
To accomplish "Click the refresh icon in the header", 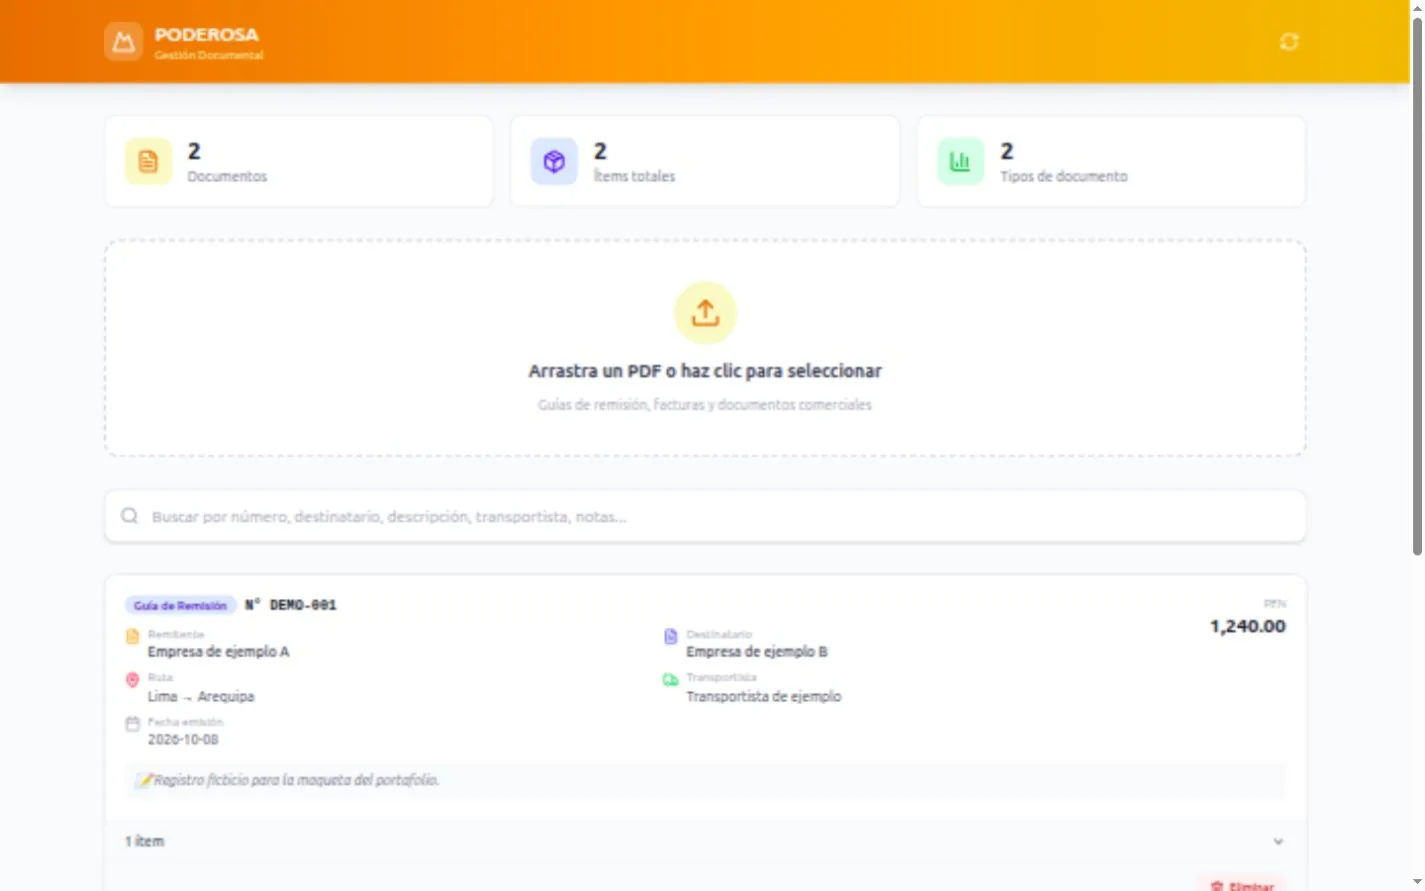I will pyautogui.click(x=1289, y=42).
